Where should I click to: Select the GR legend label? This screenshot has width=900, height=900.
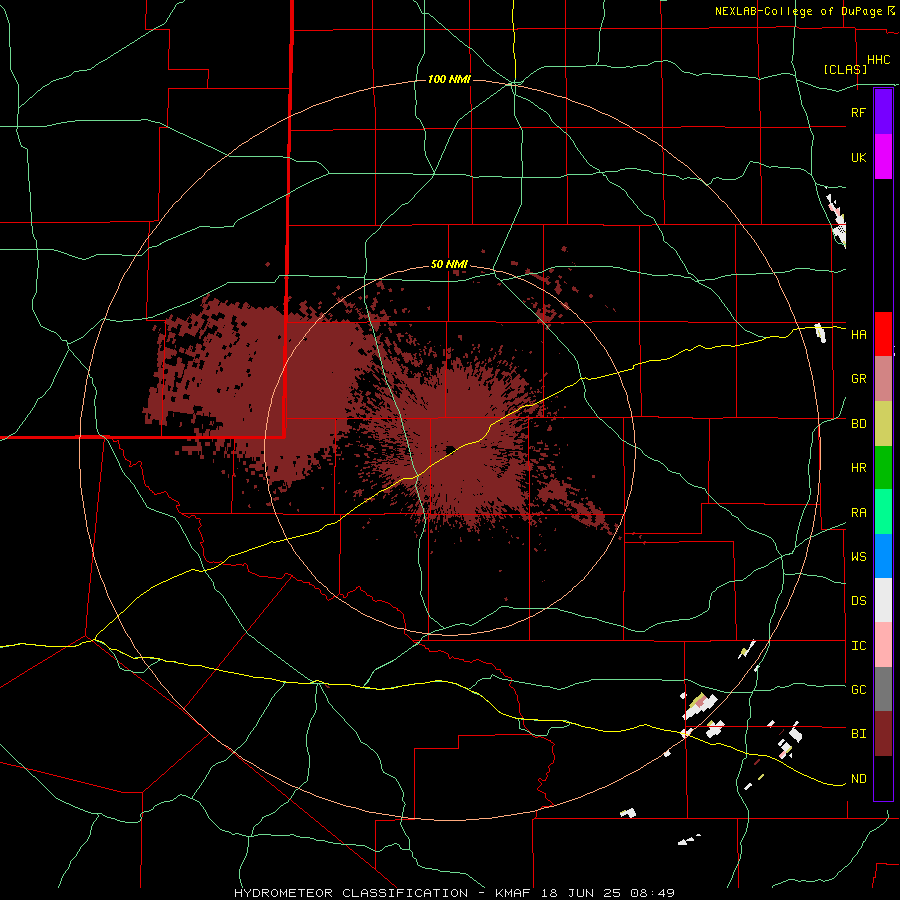[x=858, y=379]
